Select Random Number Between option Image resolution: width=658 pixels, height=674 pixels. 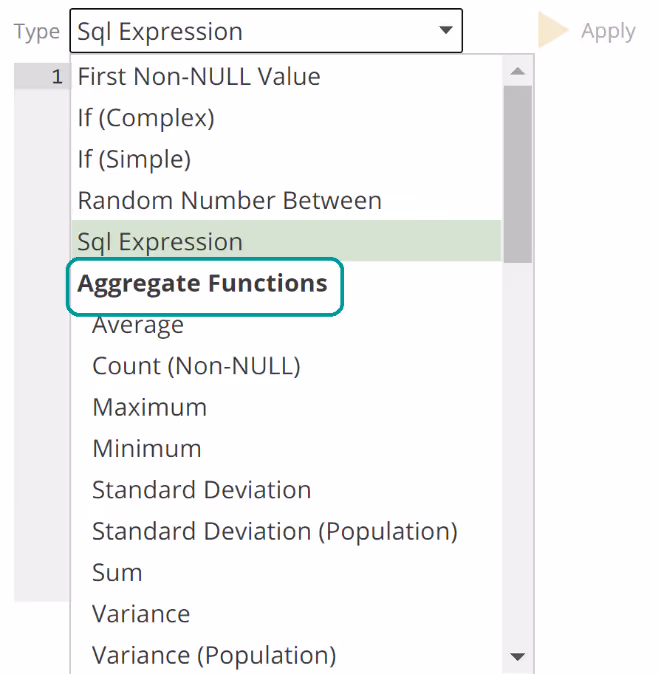(x=229, y=200)
